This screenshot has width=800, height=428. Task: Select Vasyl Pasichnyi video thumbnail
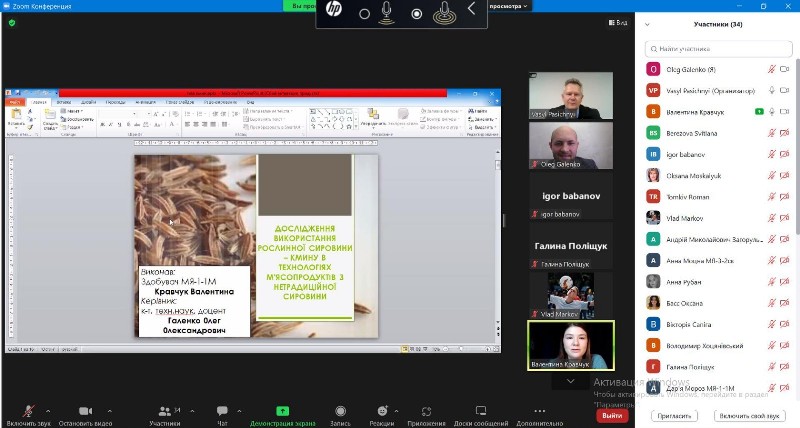[570, 95]
